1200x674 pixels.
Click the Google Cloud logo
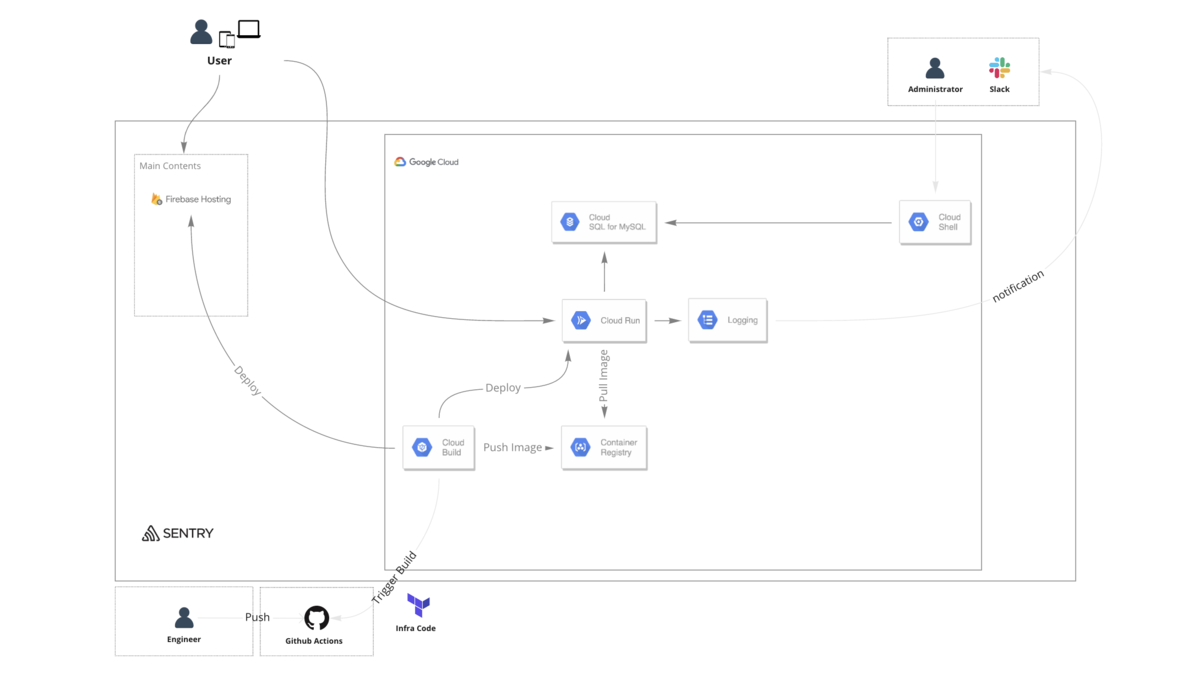[x=400, y=162]
